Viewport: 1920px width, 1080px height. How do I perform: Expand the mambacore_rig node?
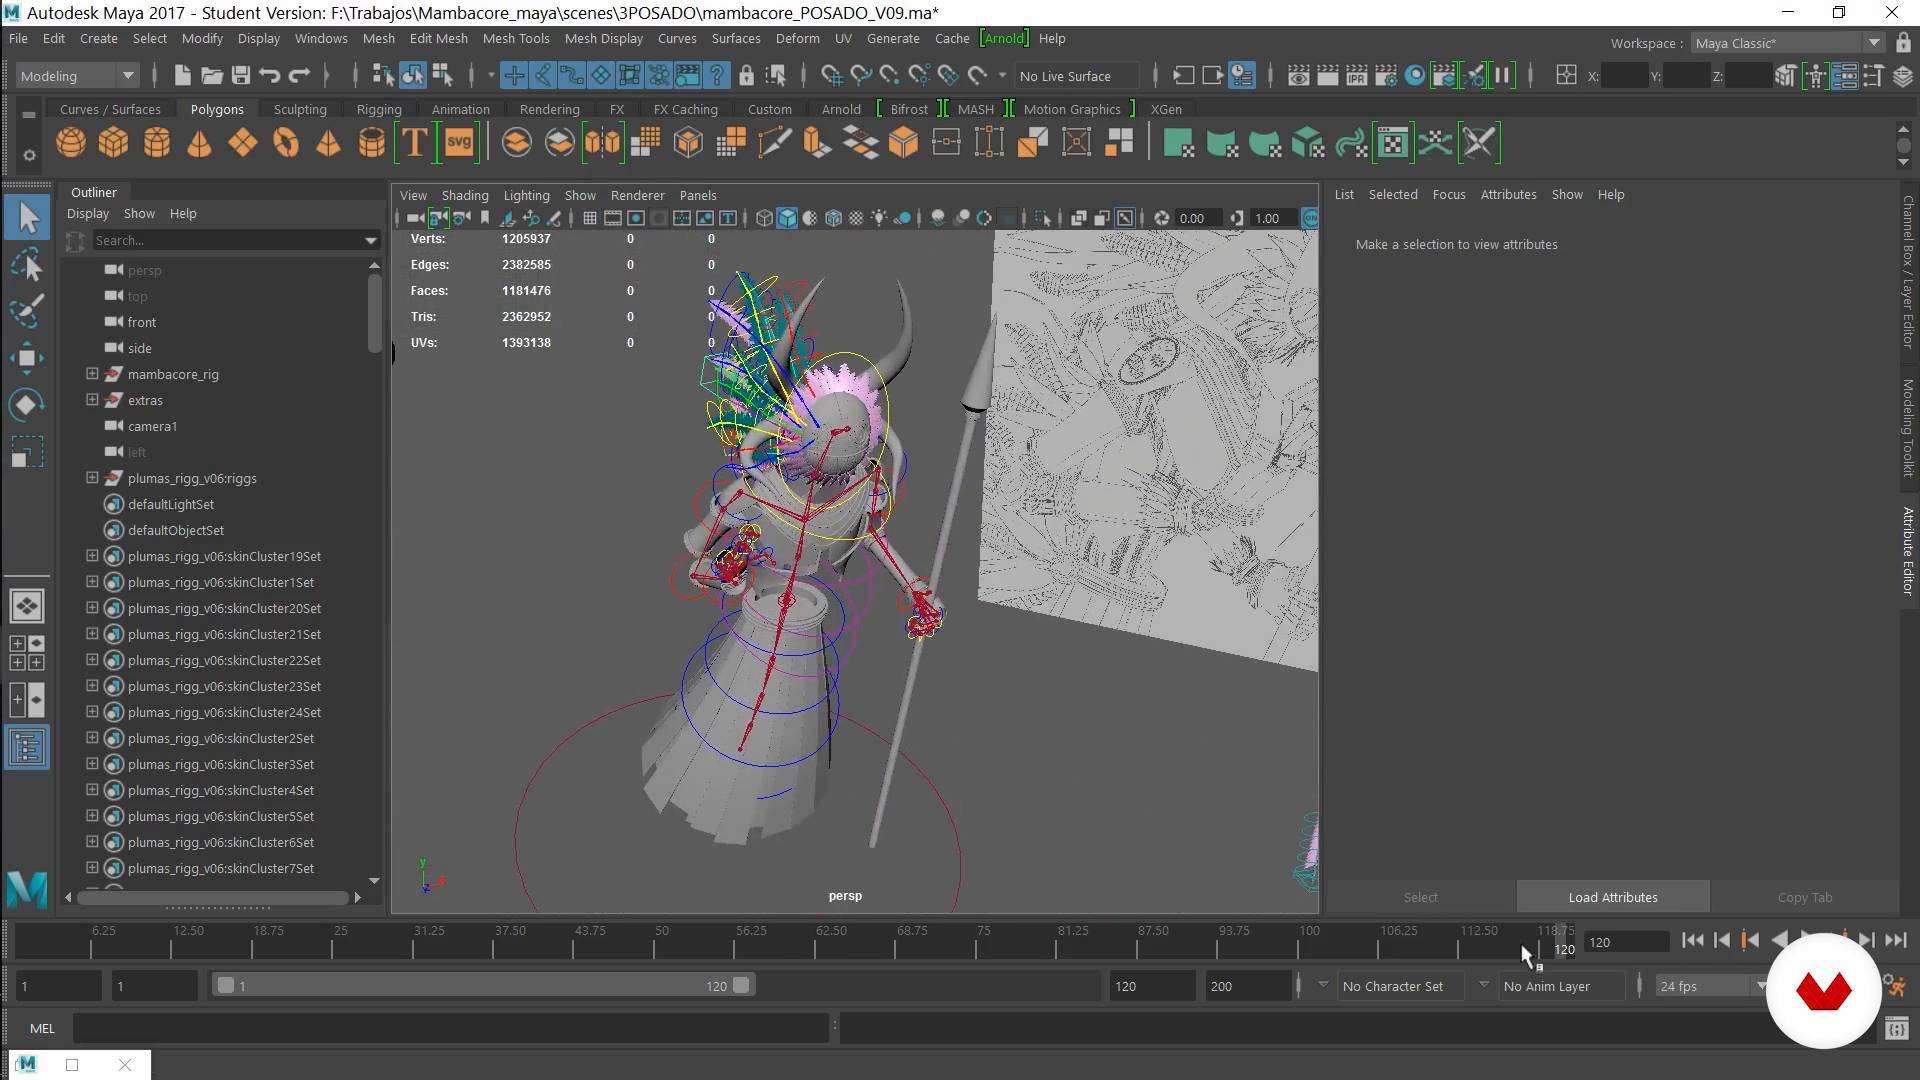(x=92, y=374)
